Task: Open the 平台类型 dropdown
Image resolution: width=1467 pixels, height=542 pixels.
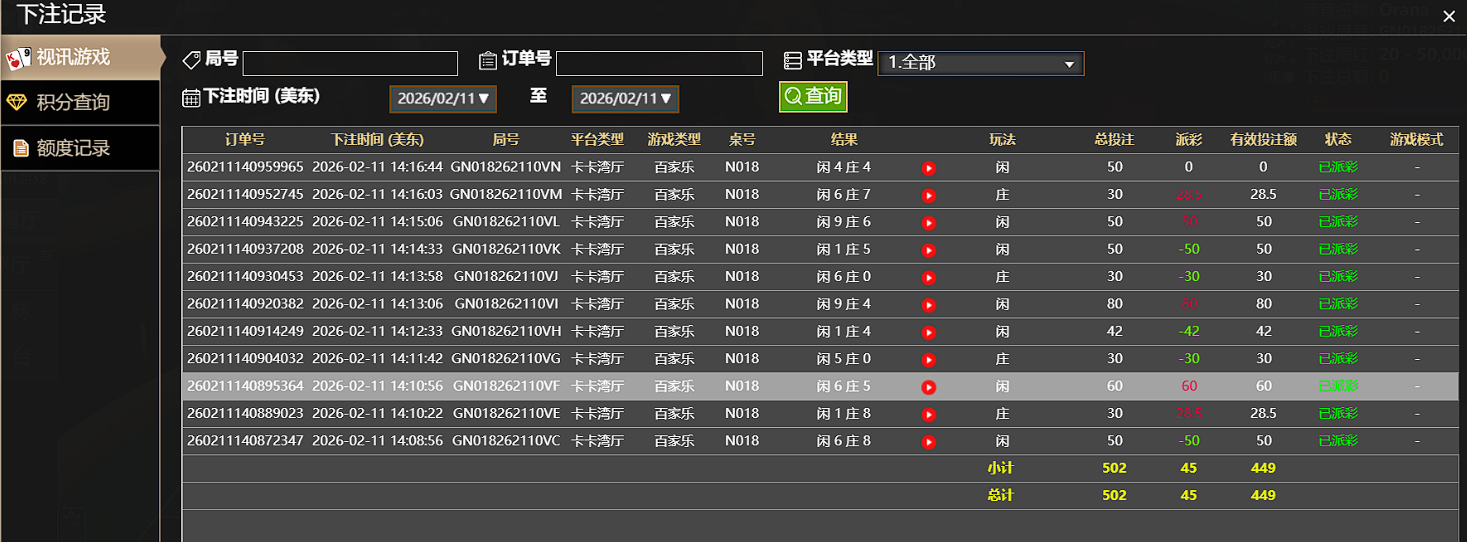Action: point(980,63)
